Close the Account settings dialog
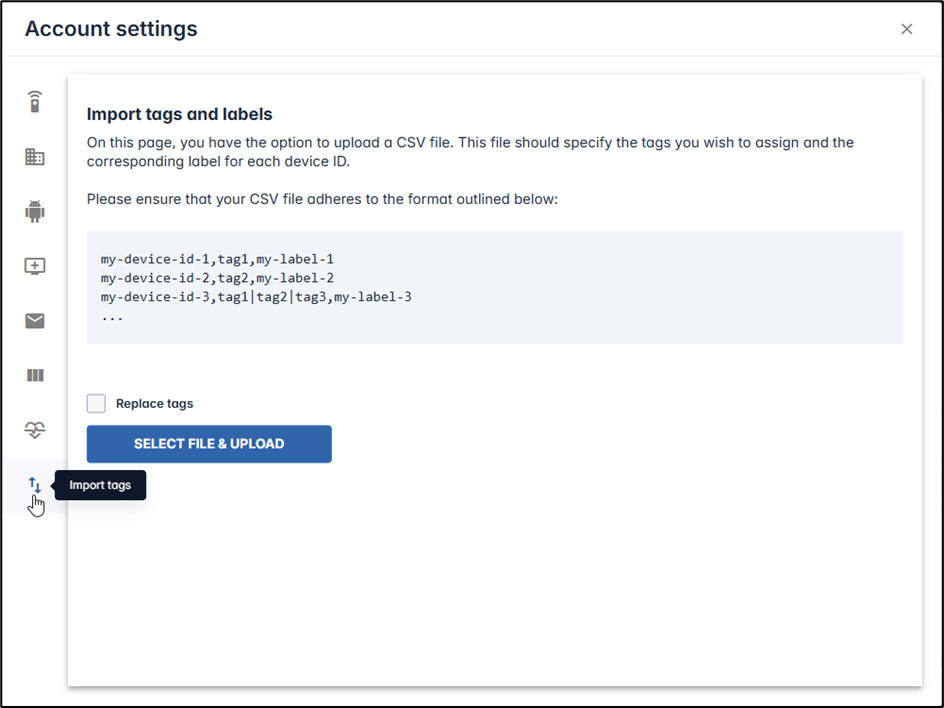Screen dimensions: 944x708 click(x=906, y=29)
